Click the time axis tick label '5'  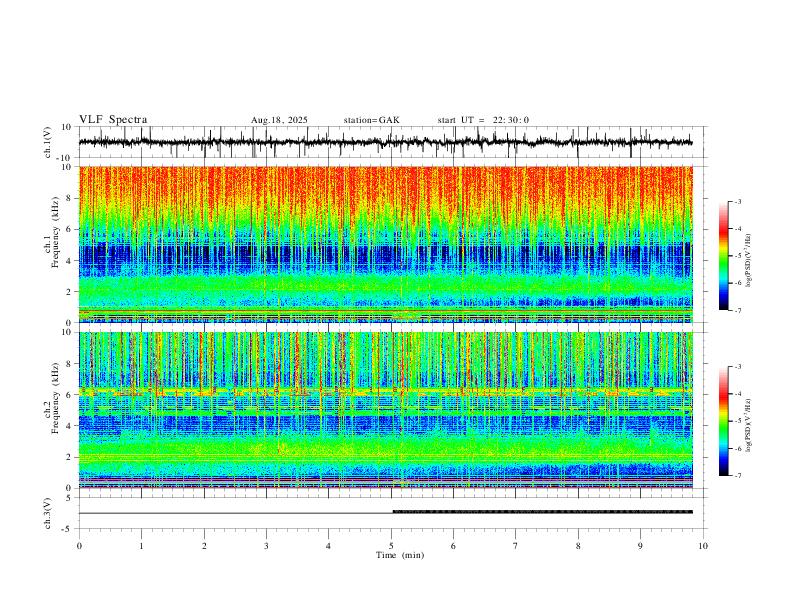[x=391, y=546]
